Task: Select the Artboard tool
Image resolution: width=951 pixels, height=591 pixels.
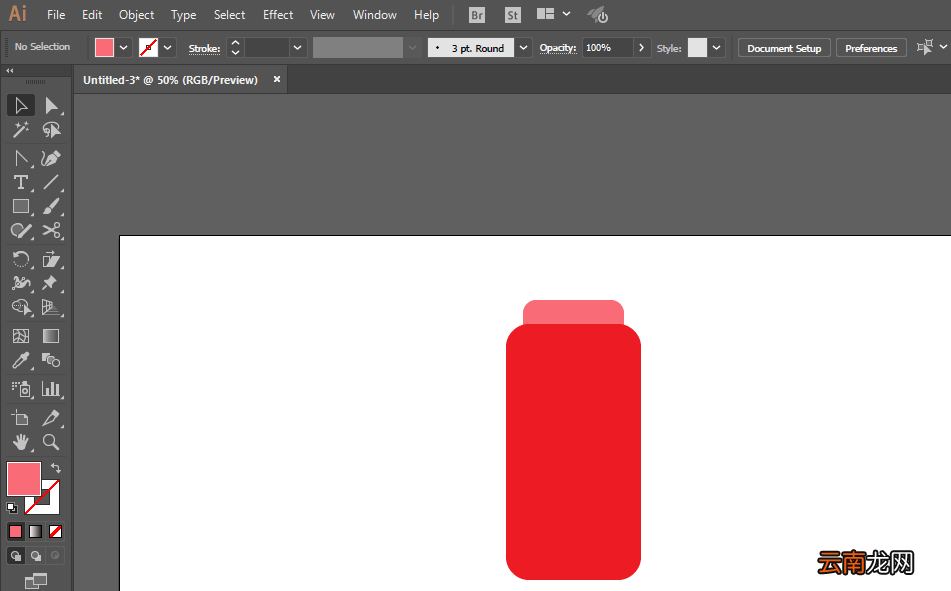Action: click(21, 418)
